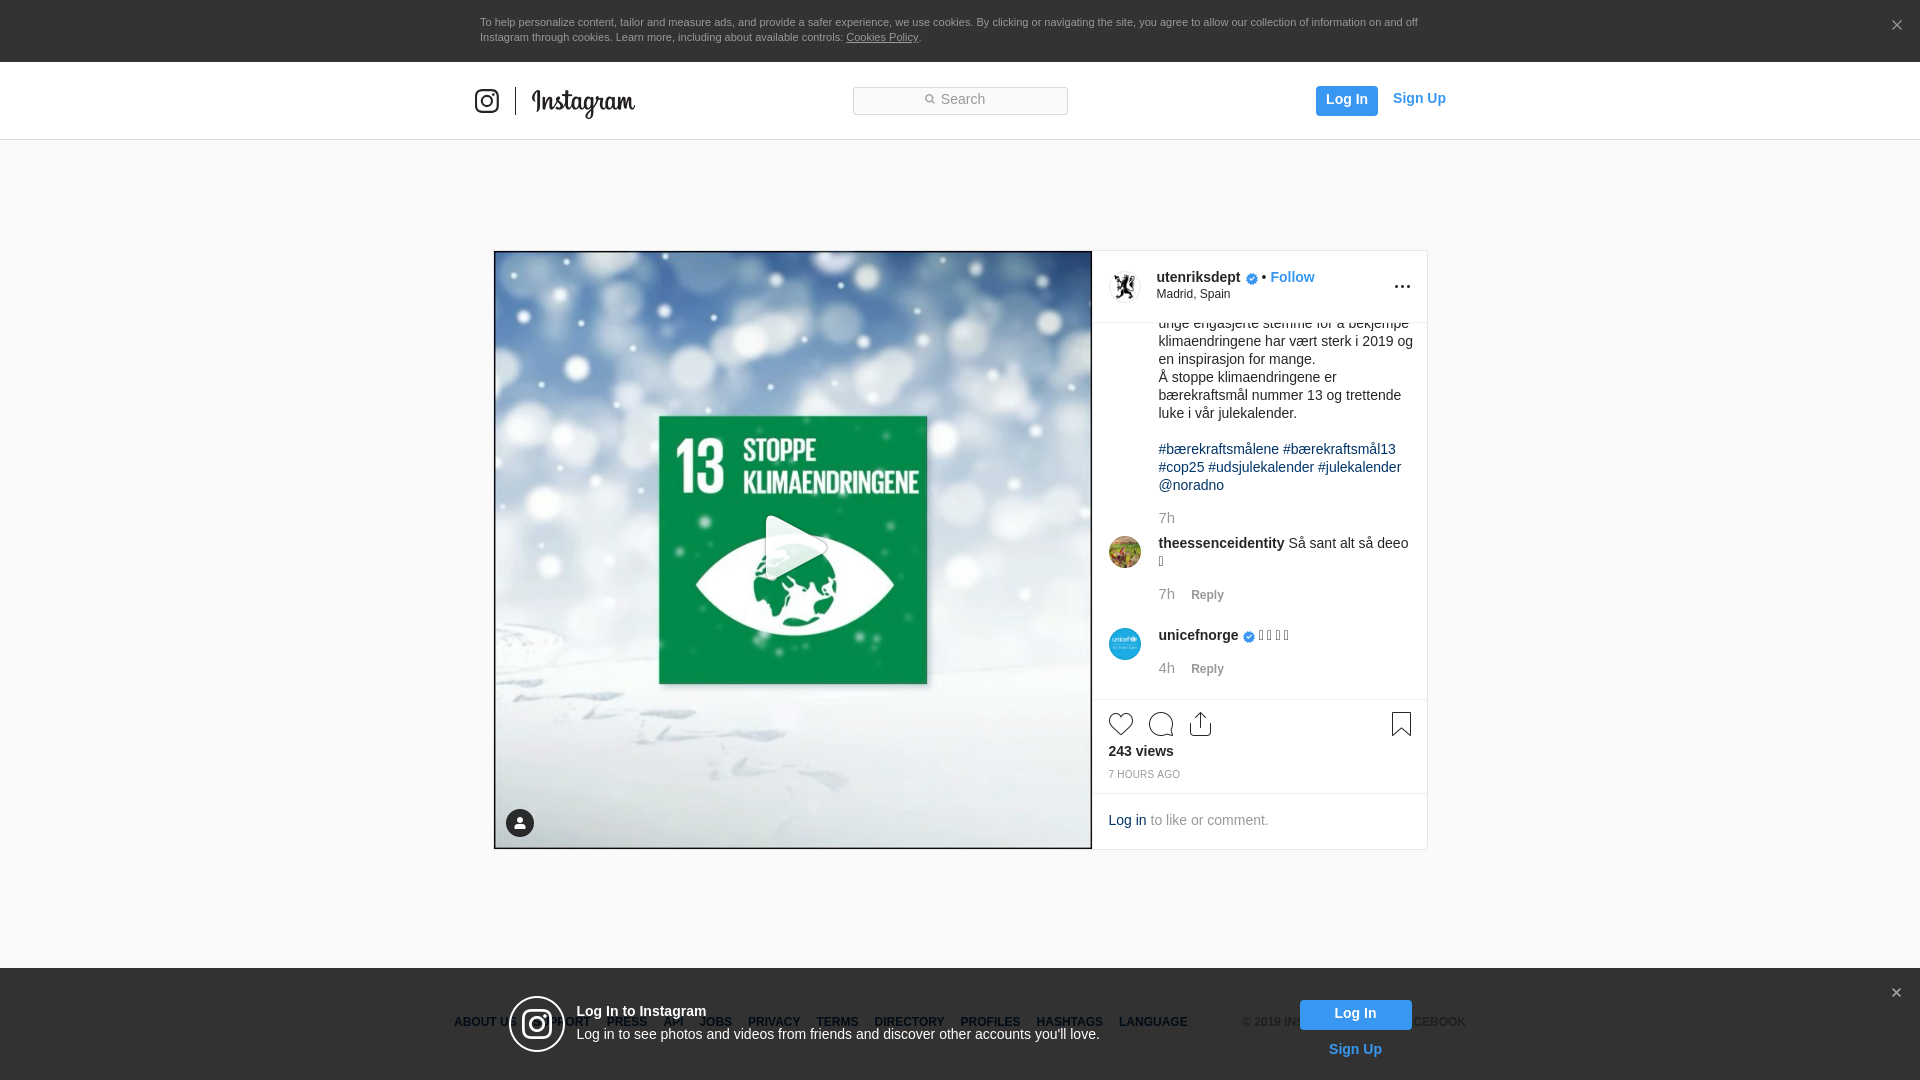Open the #cop25 hashtag link

click(x=1181, y=467)
